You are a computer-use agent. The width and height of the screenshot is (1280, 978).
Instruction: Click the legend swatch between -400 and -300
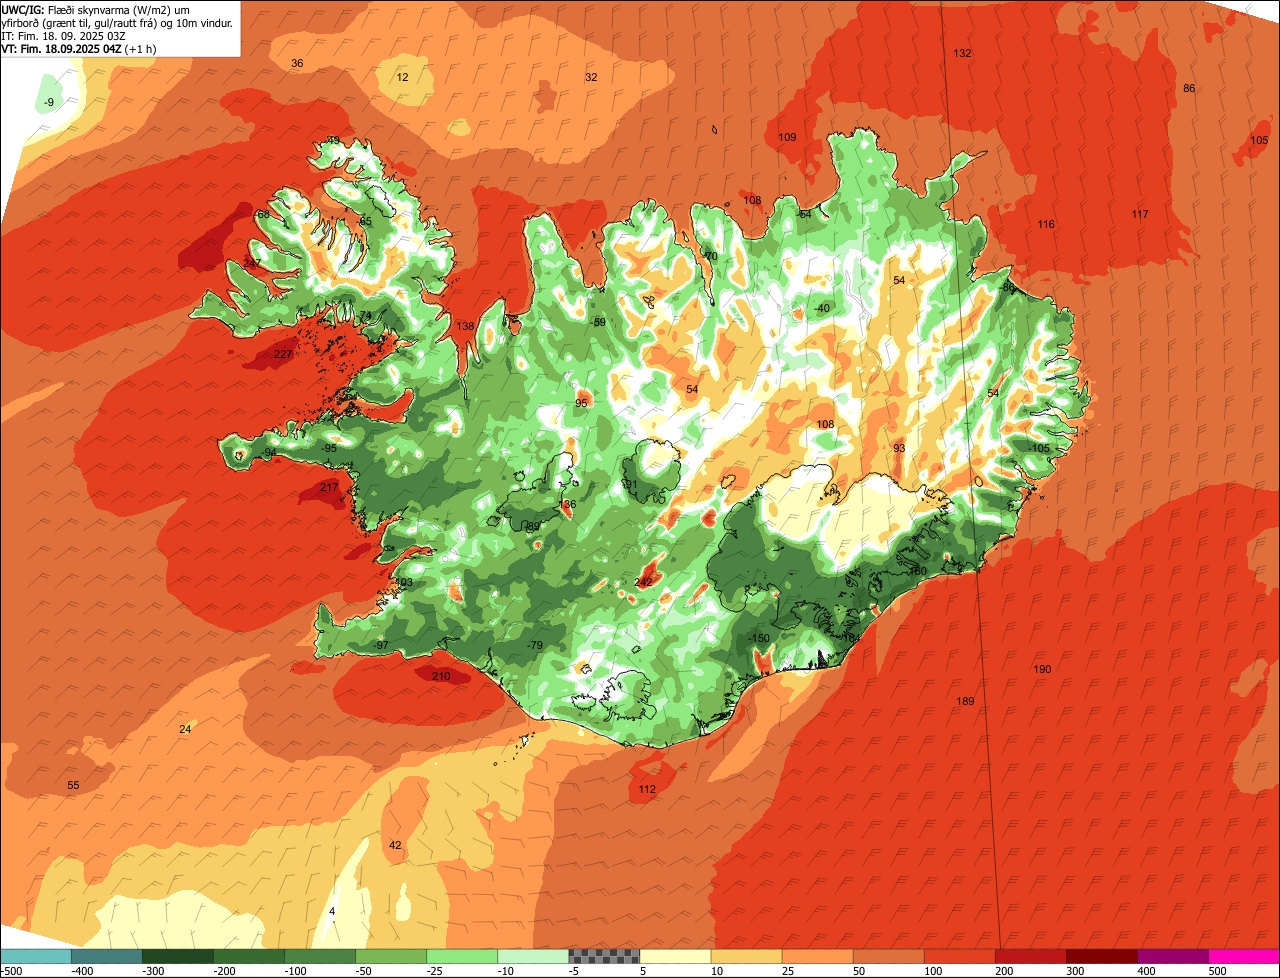point(106,956)
